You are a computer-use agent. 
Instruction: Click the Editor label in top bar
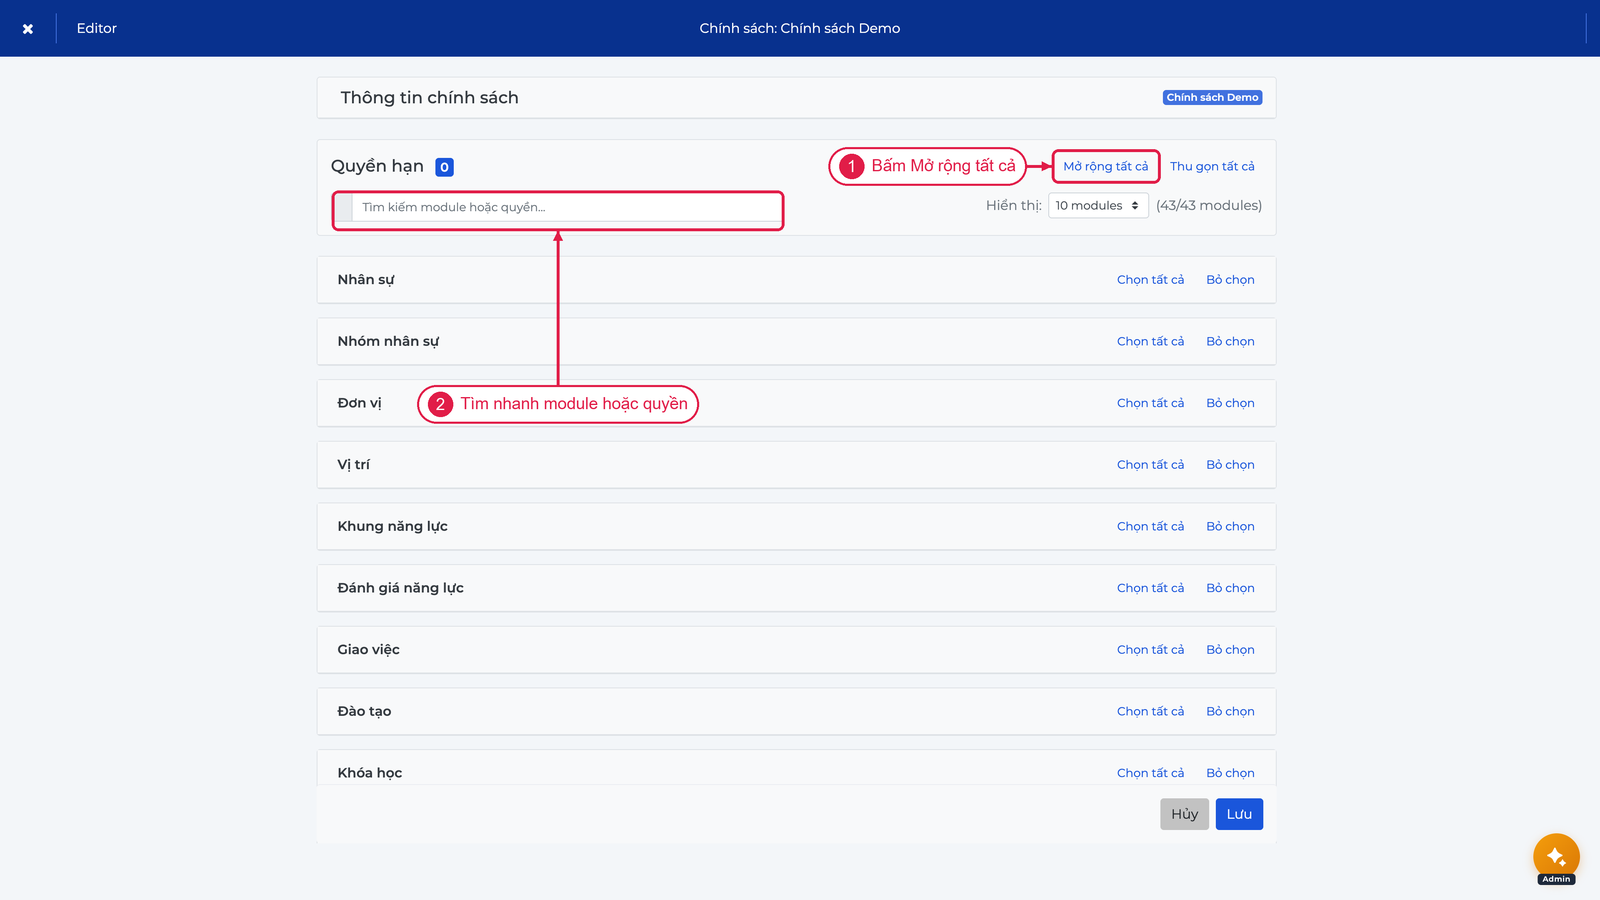pos(97,29)
